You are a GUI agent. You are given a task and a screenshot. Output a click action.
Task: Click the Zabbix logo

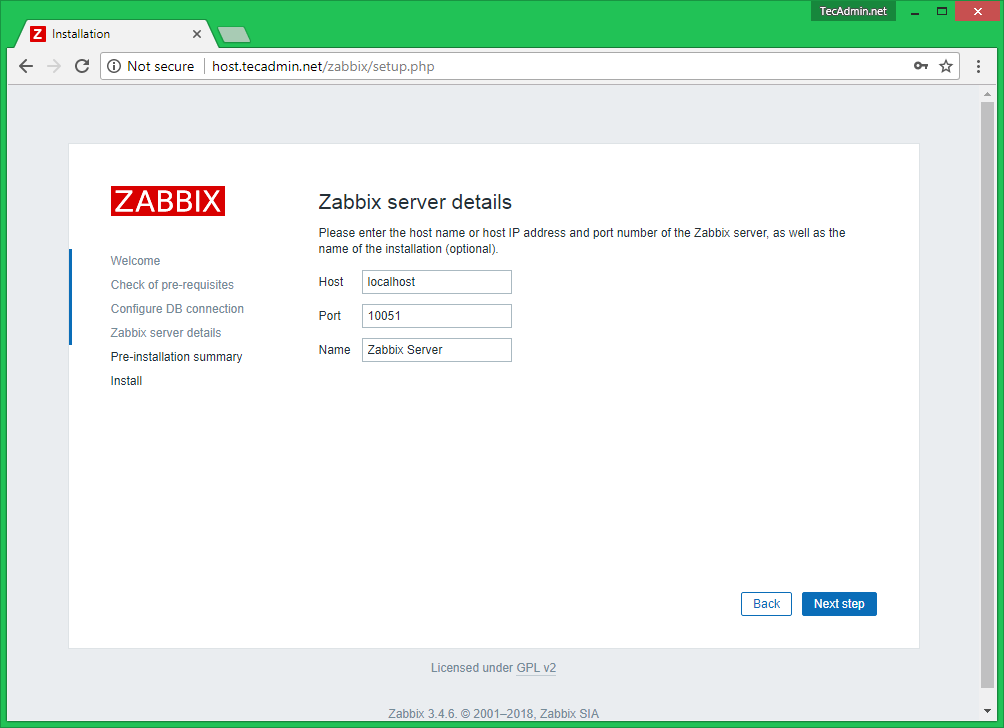click(x=167, y=201)
